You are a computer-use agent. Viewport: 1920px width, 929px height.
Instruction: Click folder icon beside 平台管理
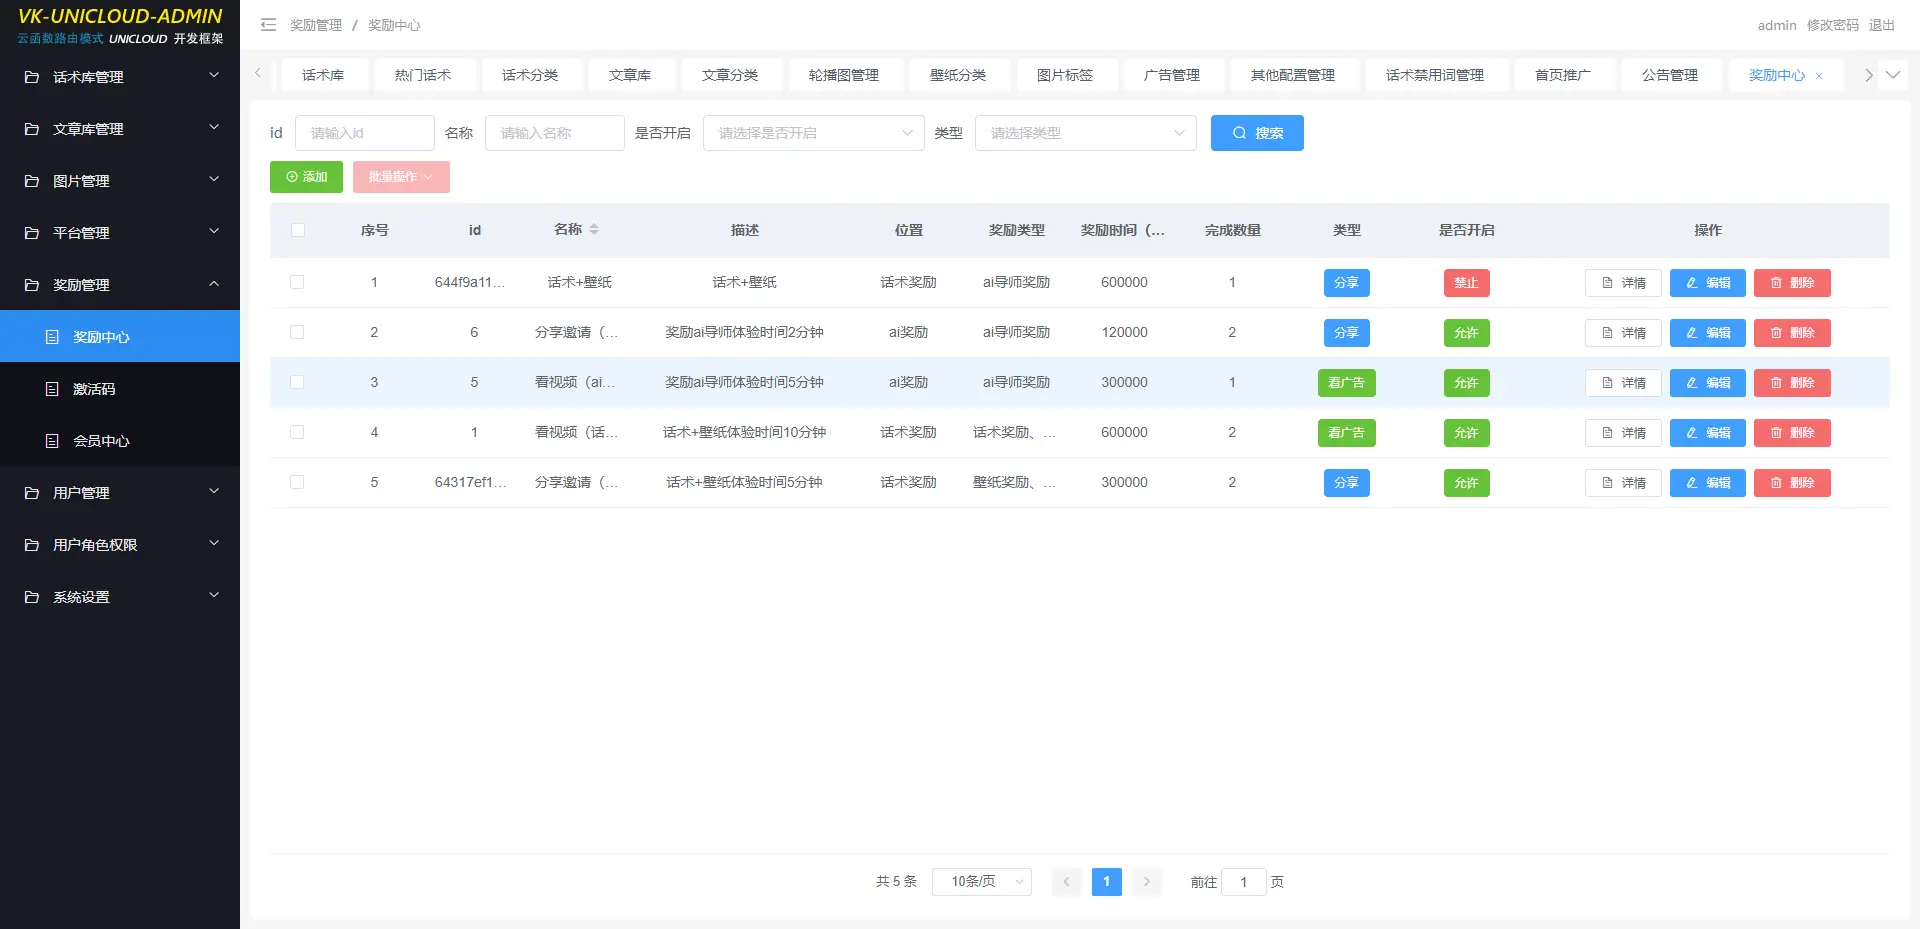32,233
